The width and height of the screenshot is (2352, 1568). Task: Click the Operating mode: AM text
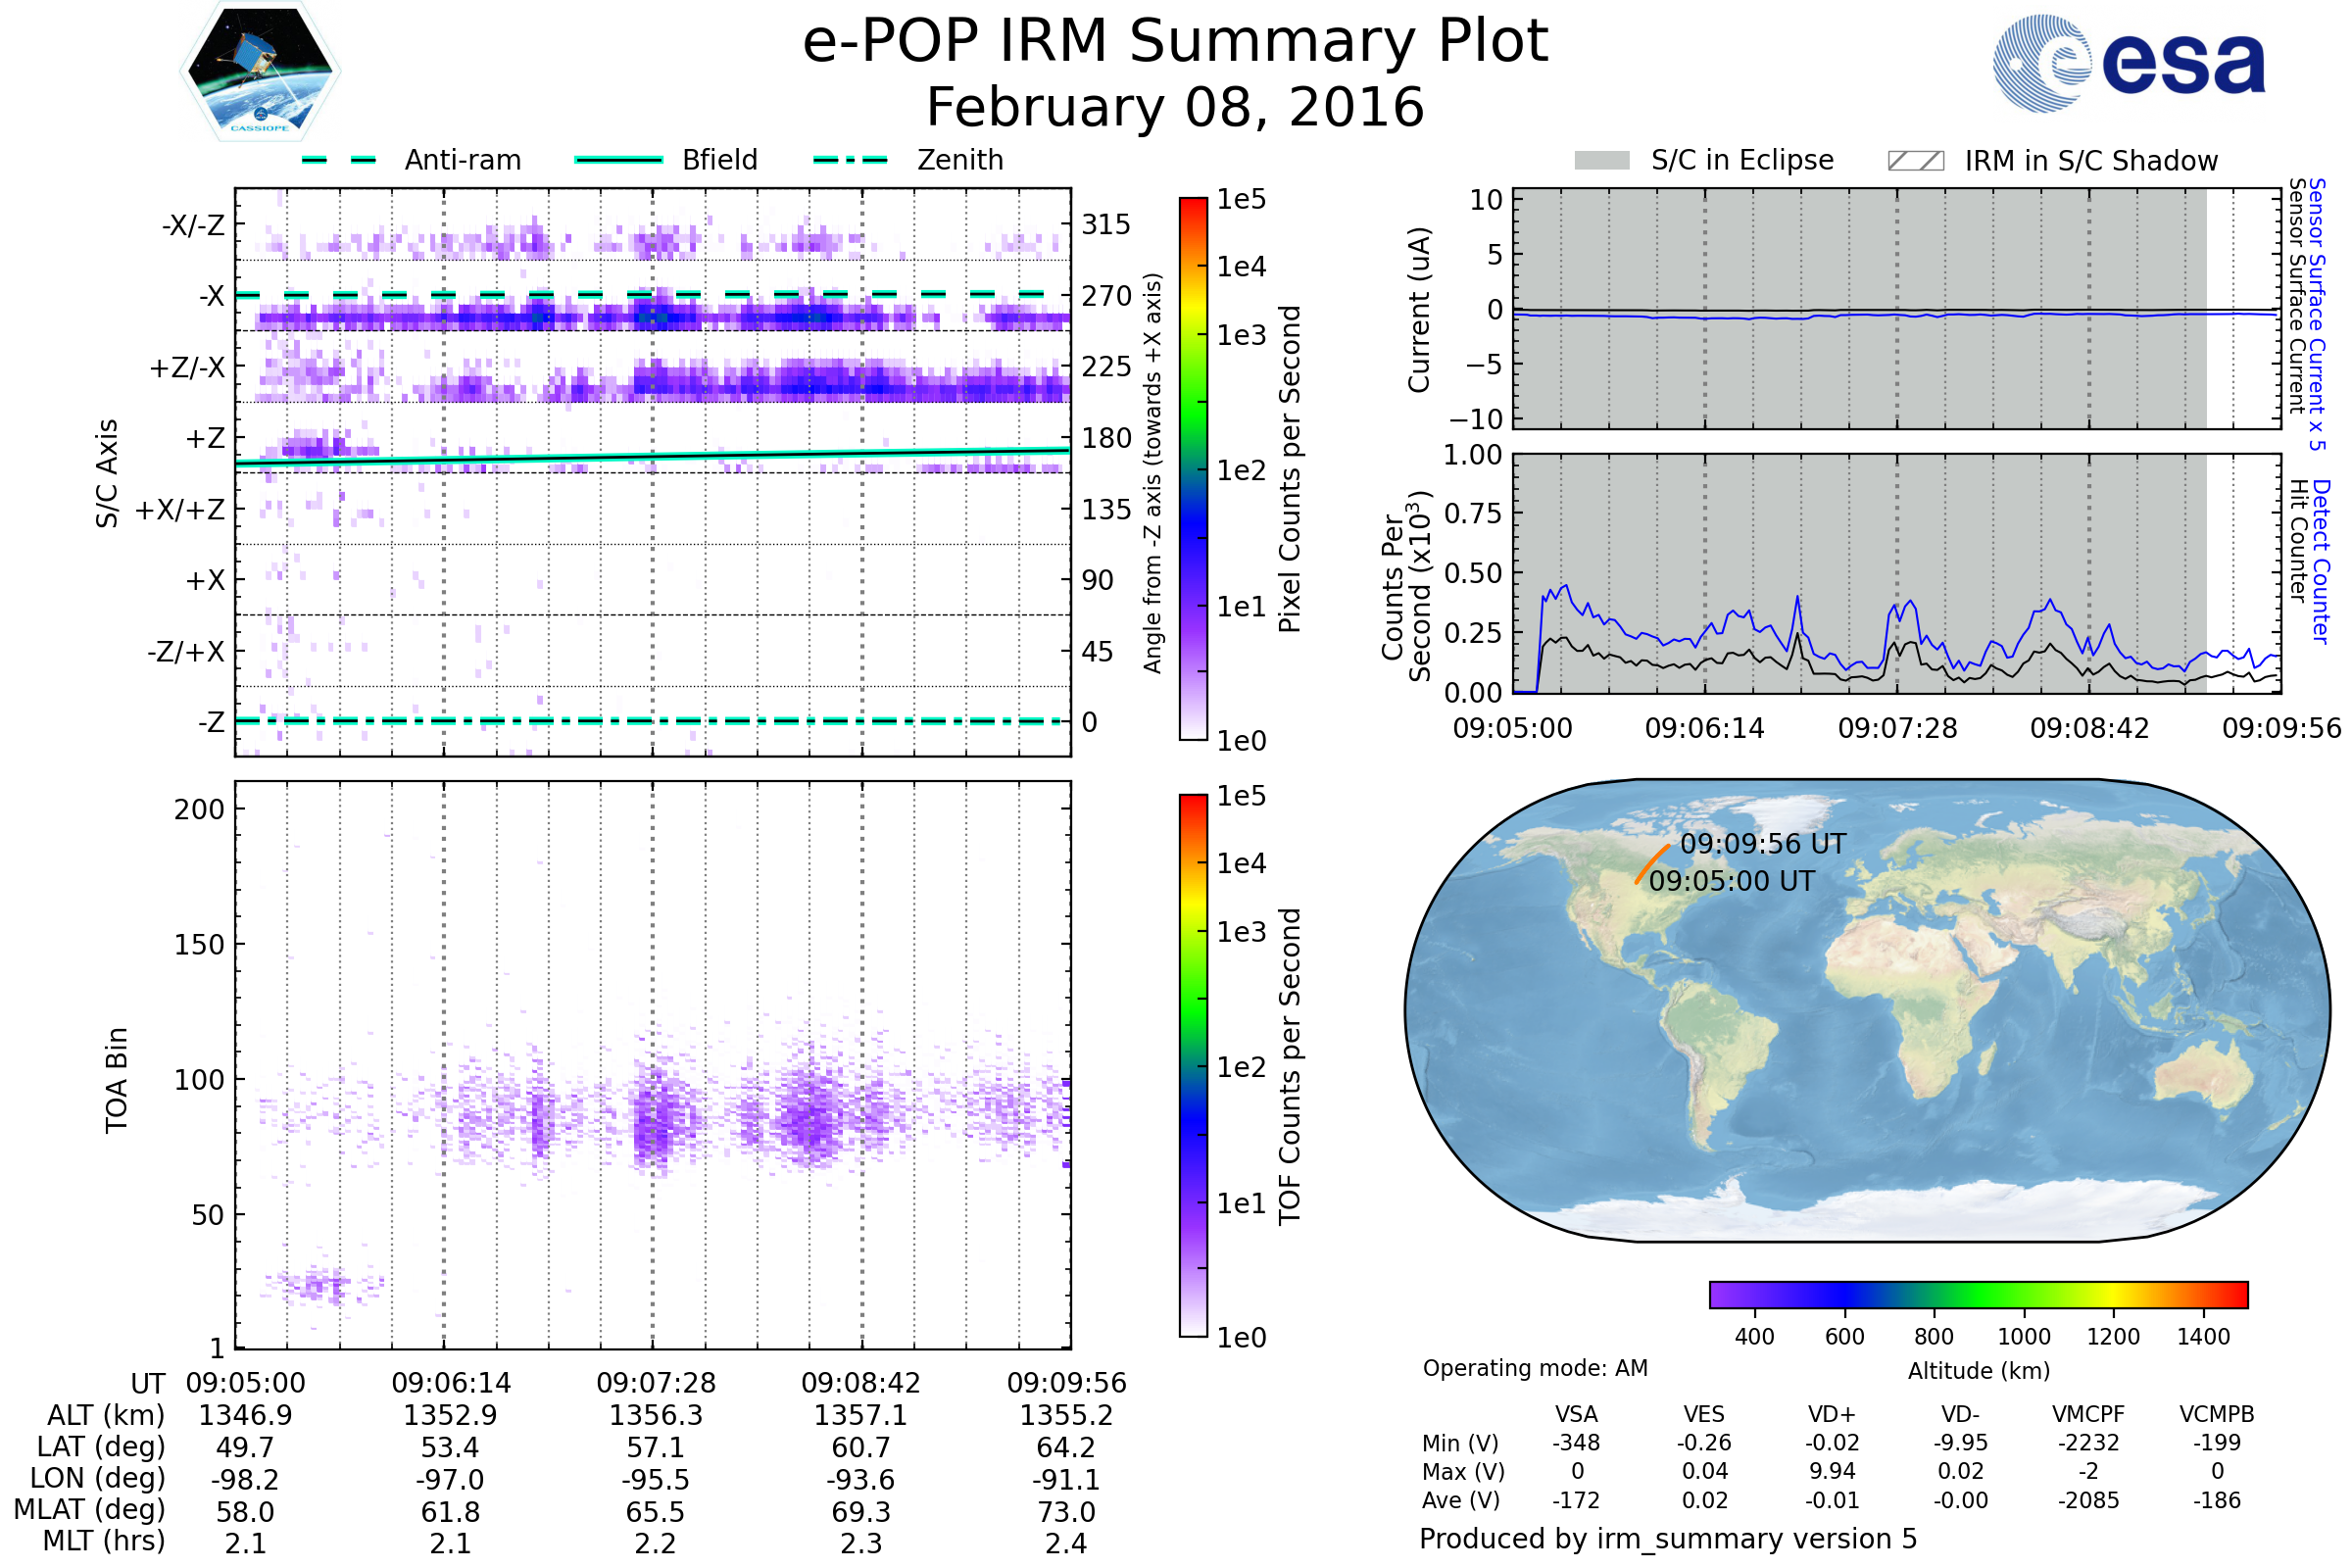(1535, 1368)
